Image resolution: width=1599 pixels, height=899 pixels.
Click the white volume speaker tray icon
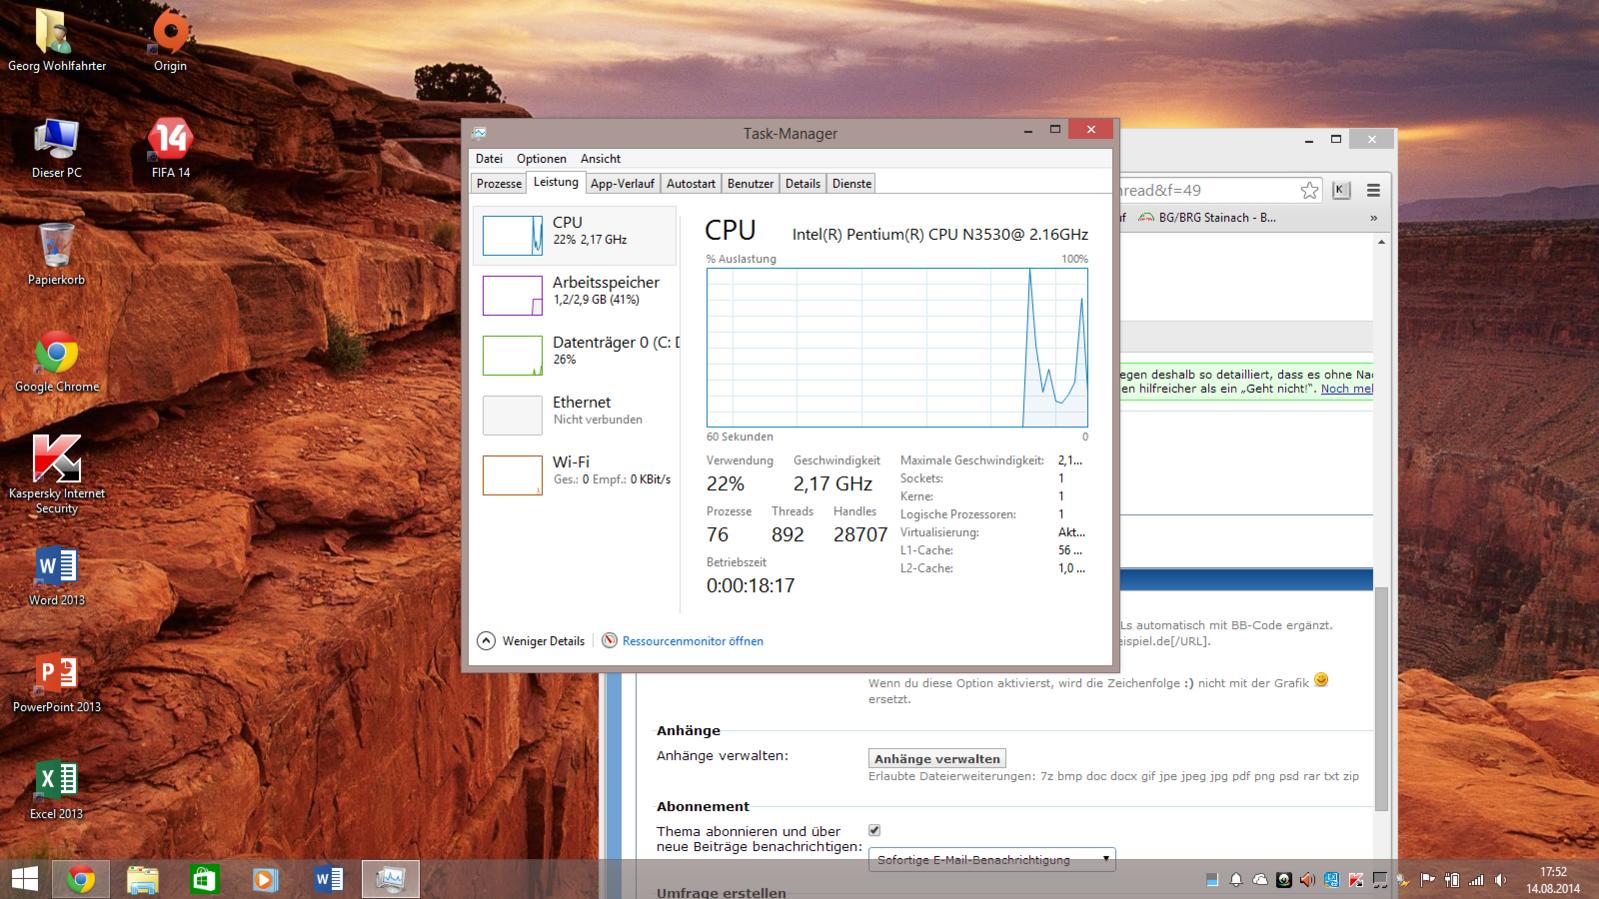pos(1500,880)
